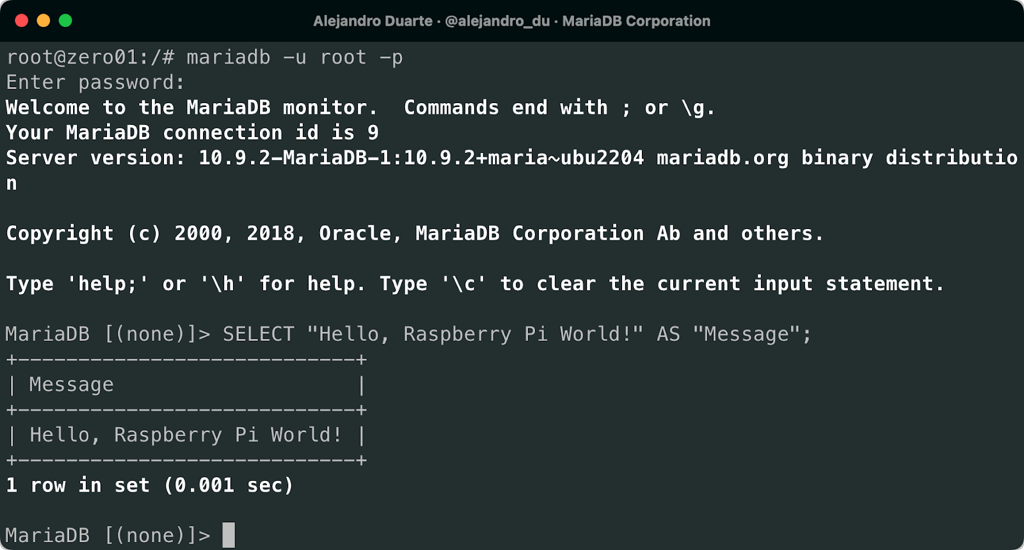Click the 'Enter password:' line

click(96, 82)
